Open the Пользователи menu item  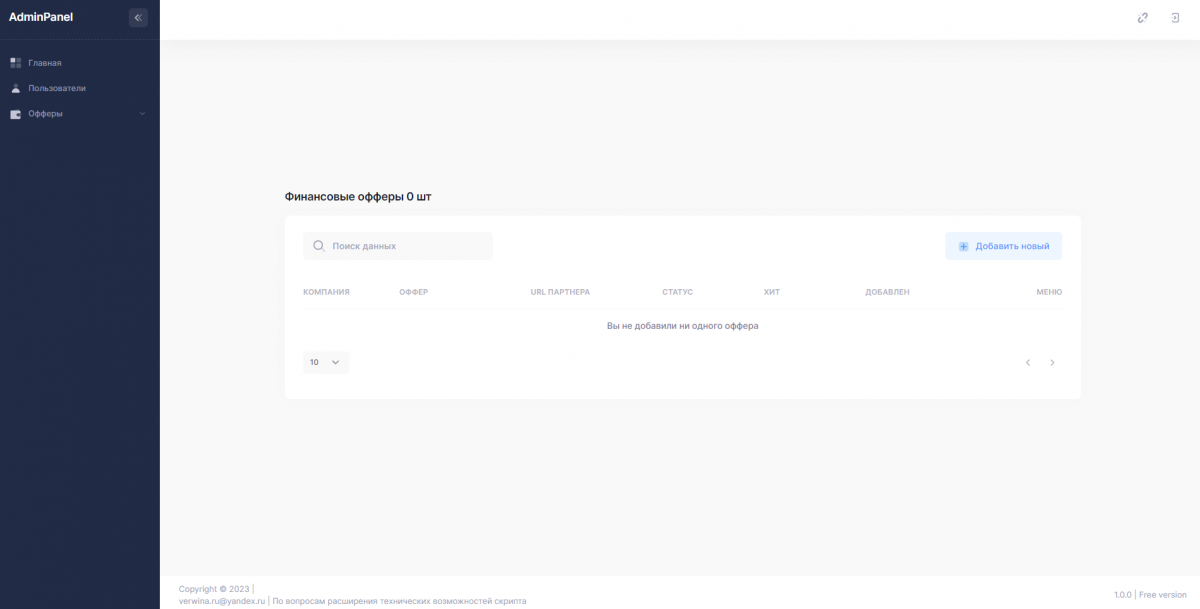(56, 88)
